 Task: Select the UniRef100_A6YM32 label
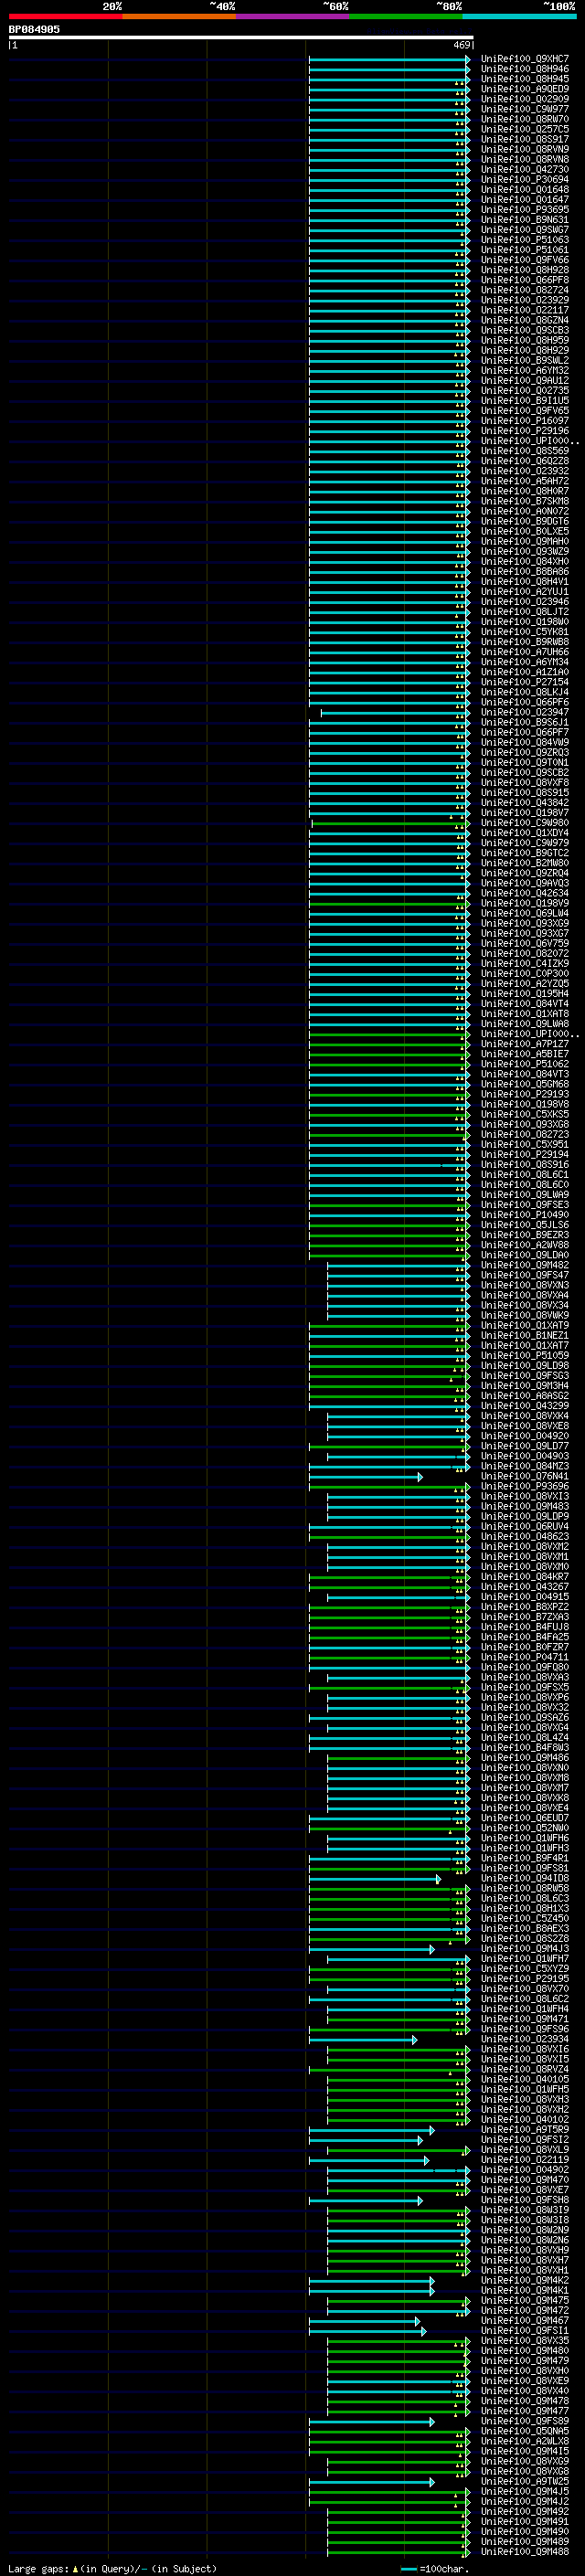[x=525, y=370]
